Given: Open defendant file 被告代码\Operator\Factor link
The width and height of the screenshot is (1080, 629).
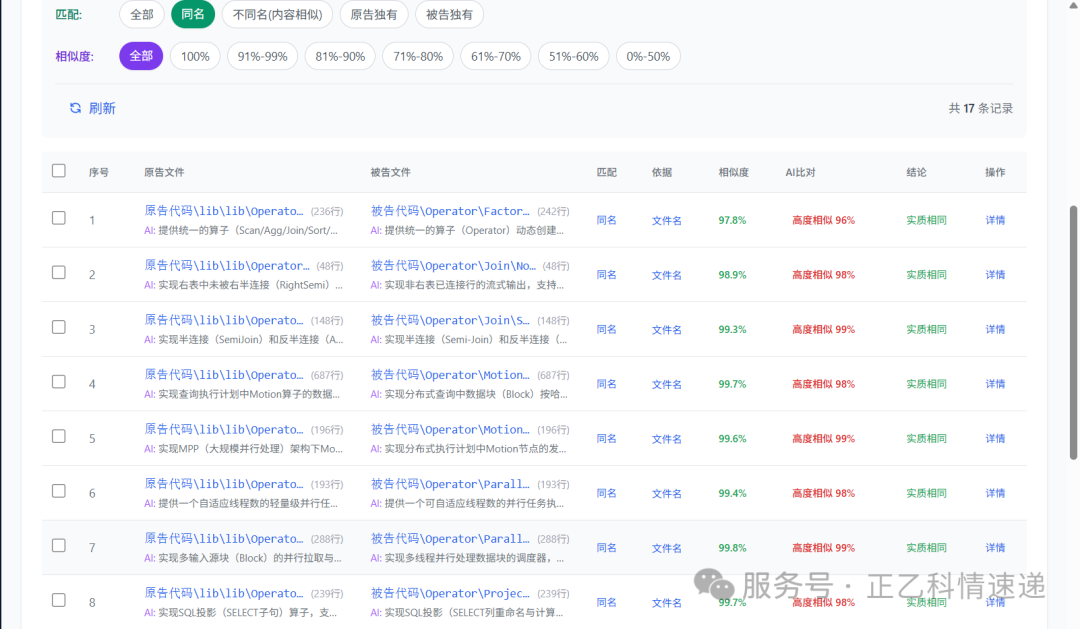Looking at the screenshot, I should click(450, 210).
